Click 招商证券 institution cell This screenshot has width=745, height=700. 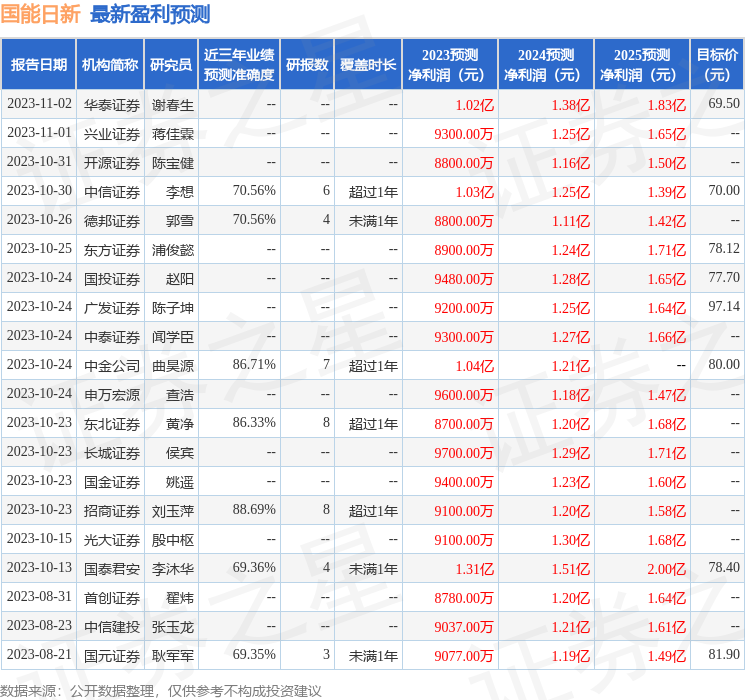112,511
